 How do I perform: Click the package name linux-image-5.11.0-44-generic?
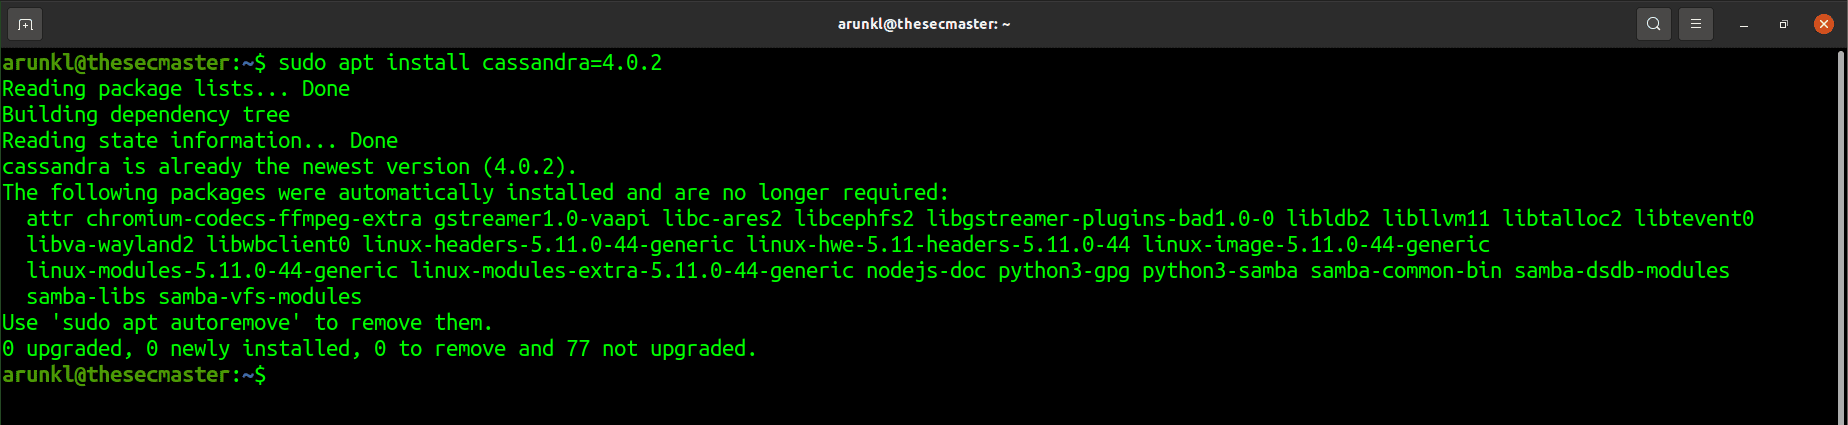[1316, 245]
